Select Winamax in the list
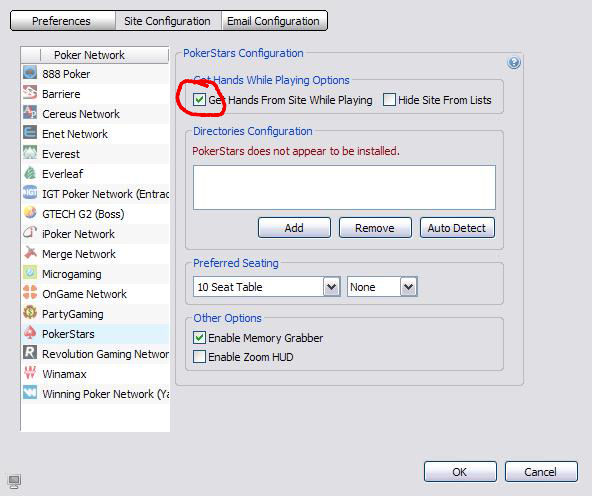 (96, 374)
